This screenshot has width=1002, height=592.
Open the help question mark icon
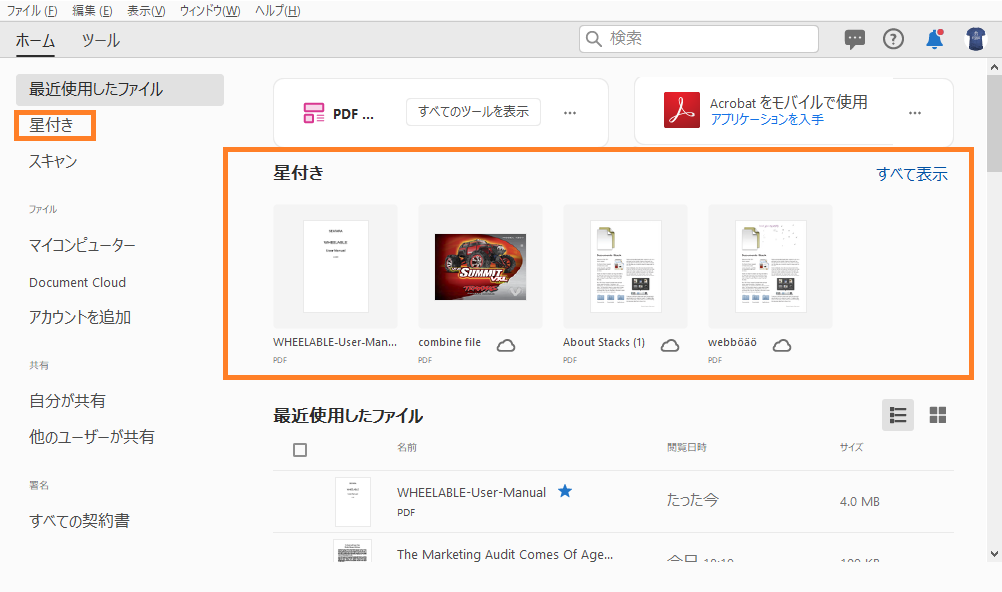coord(893,40)
